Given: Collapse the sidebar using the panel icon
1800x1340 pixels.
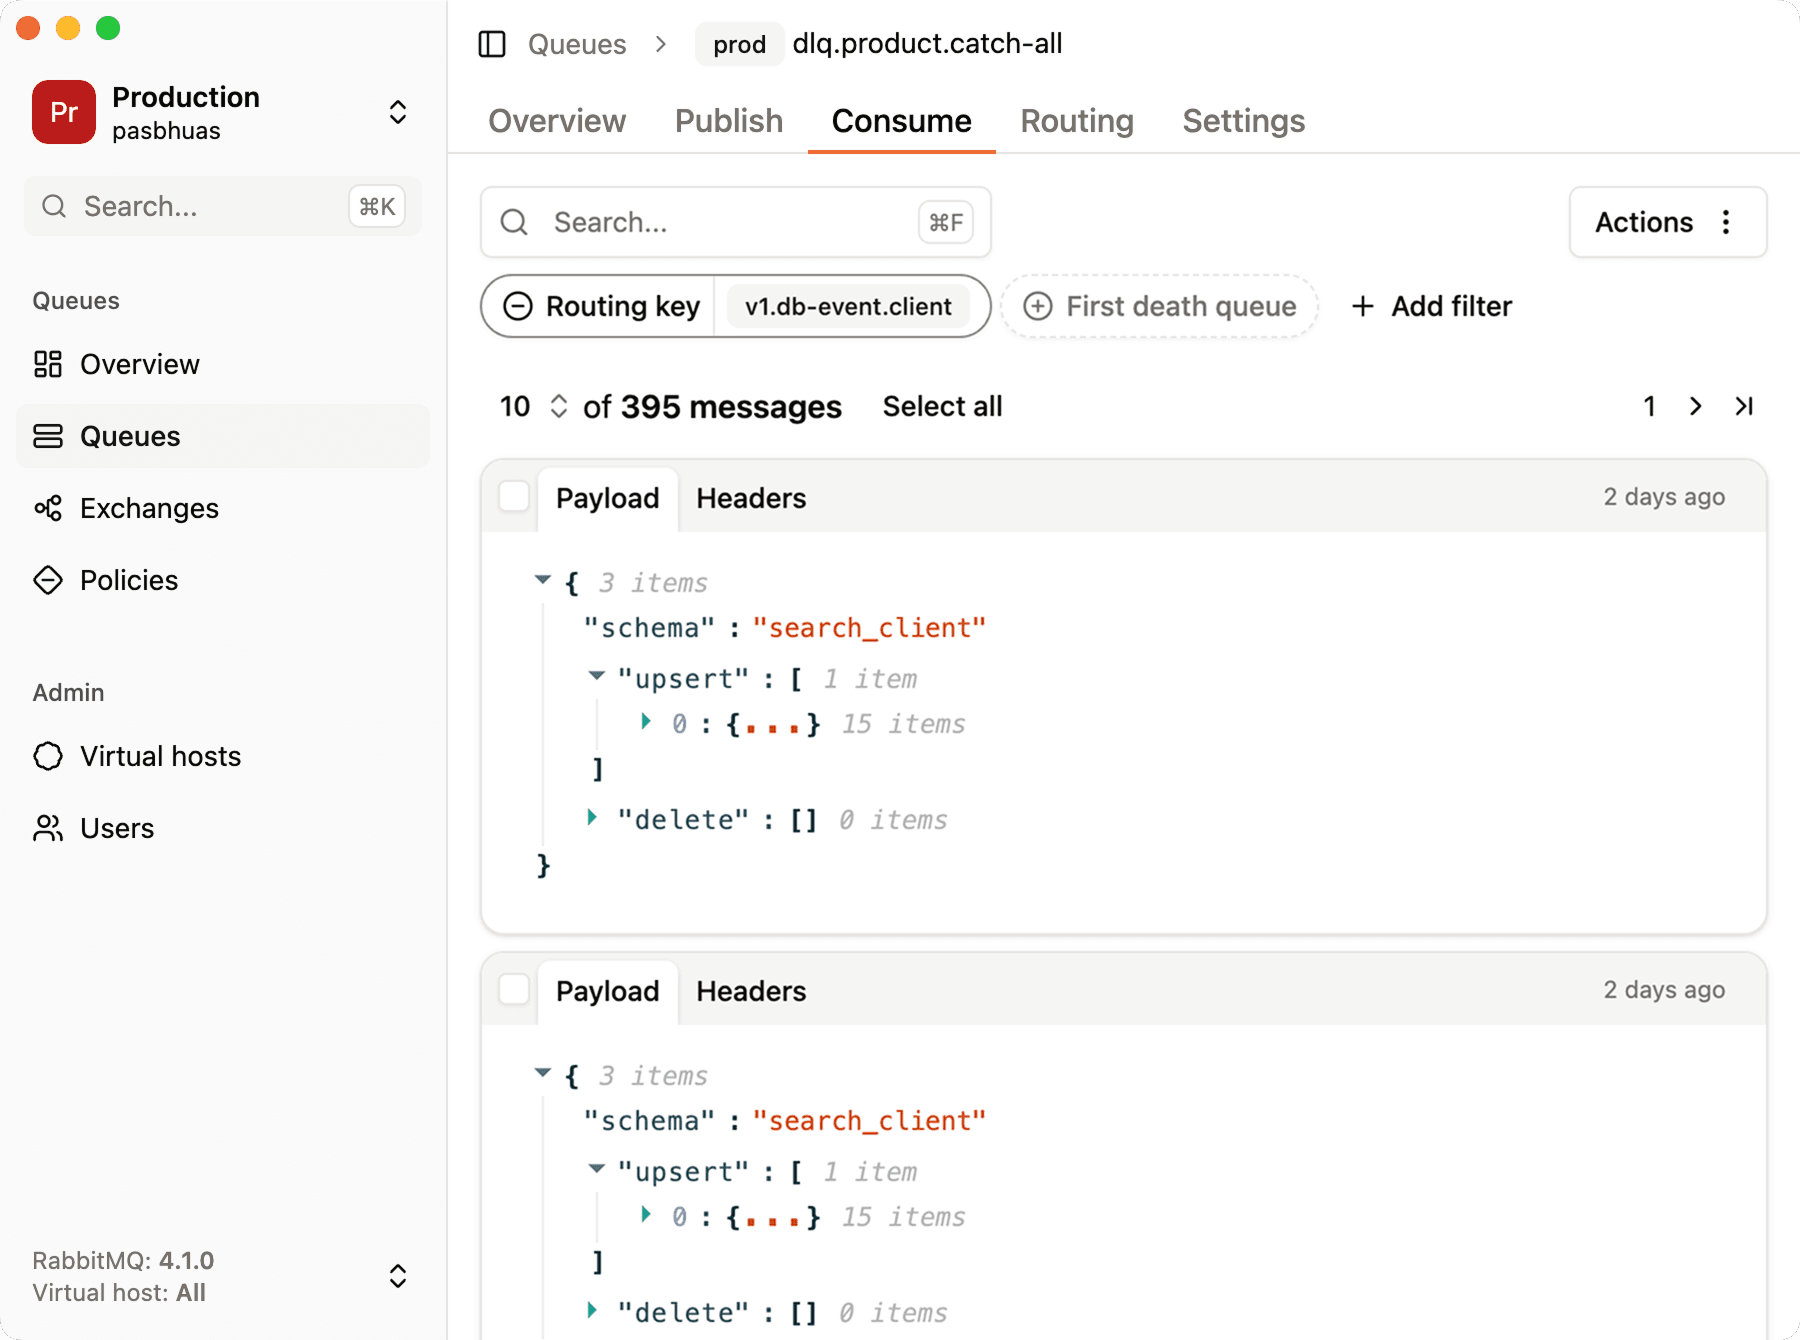Looking at the screenshot, I should (492, 44).
